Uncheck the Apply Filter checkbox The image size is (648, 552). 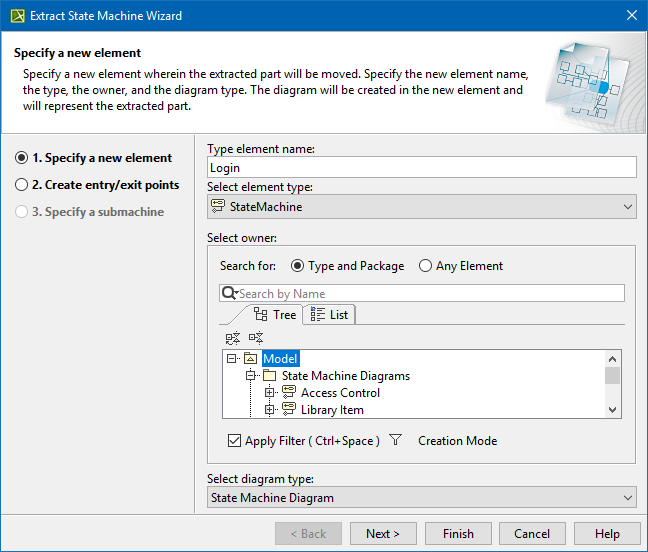(235, 441)
